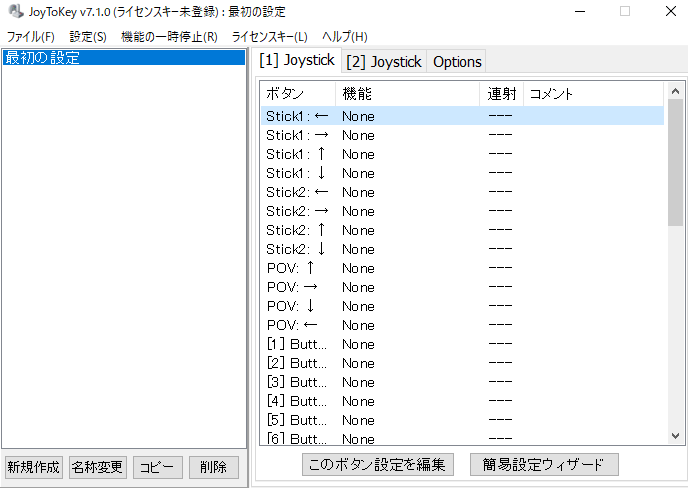688x488 pixels.
Task: Click the 新規作成 button
Action: [x=33, y=467]
